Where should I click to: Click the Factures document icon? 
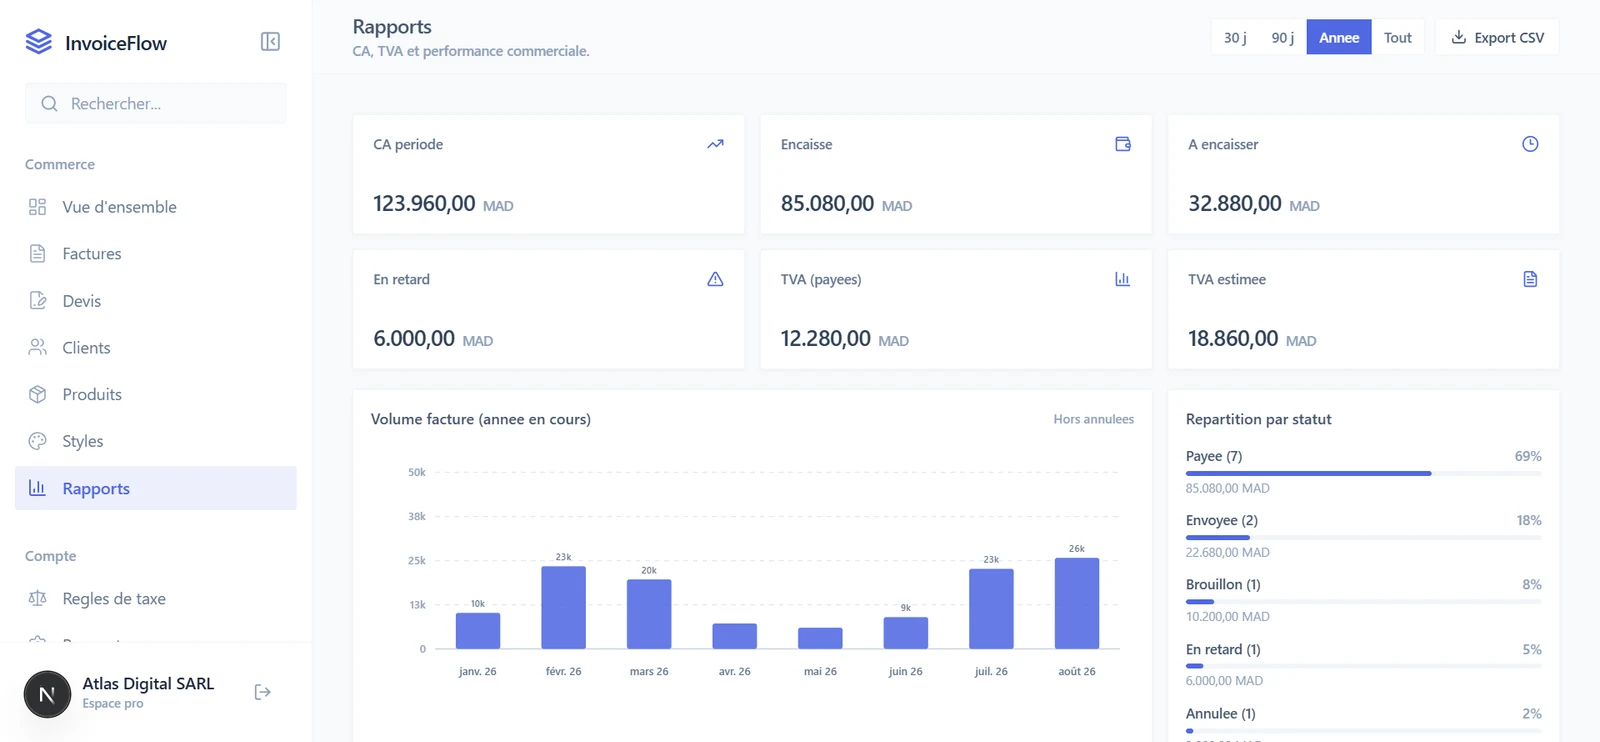[x=38, y=254]
